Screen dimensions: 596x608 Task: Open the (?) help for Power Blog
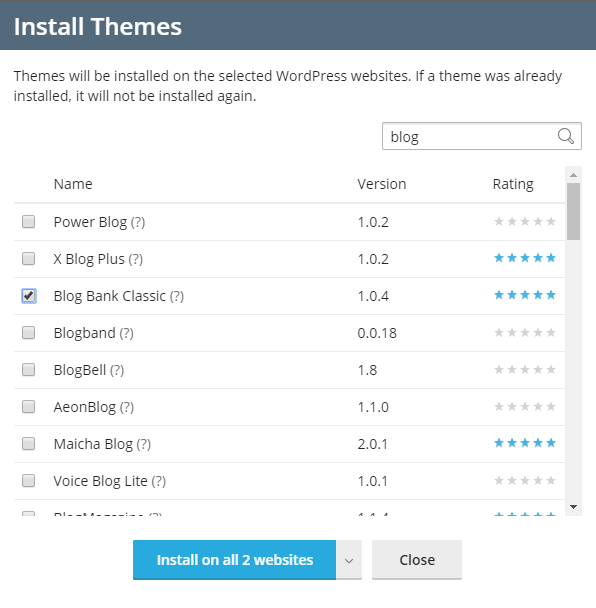[x=138, y=222]
